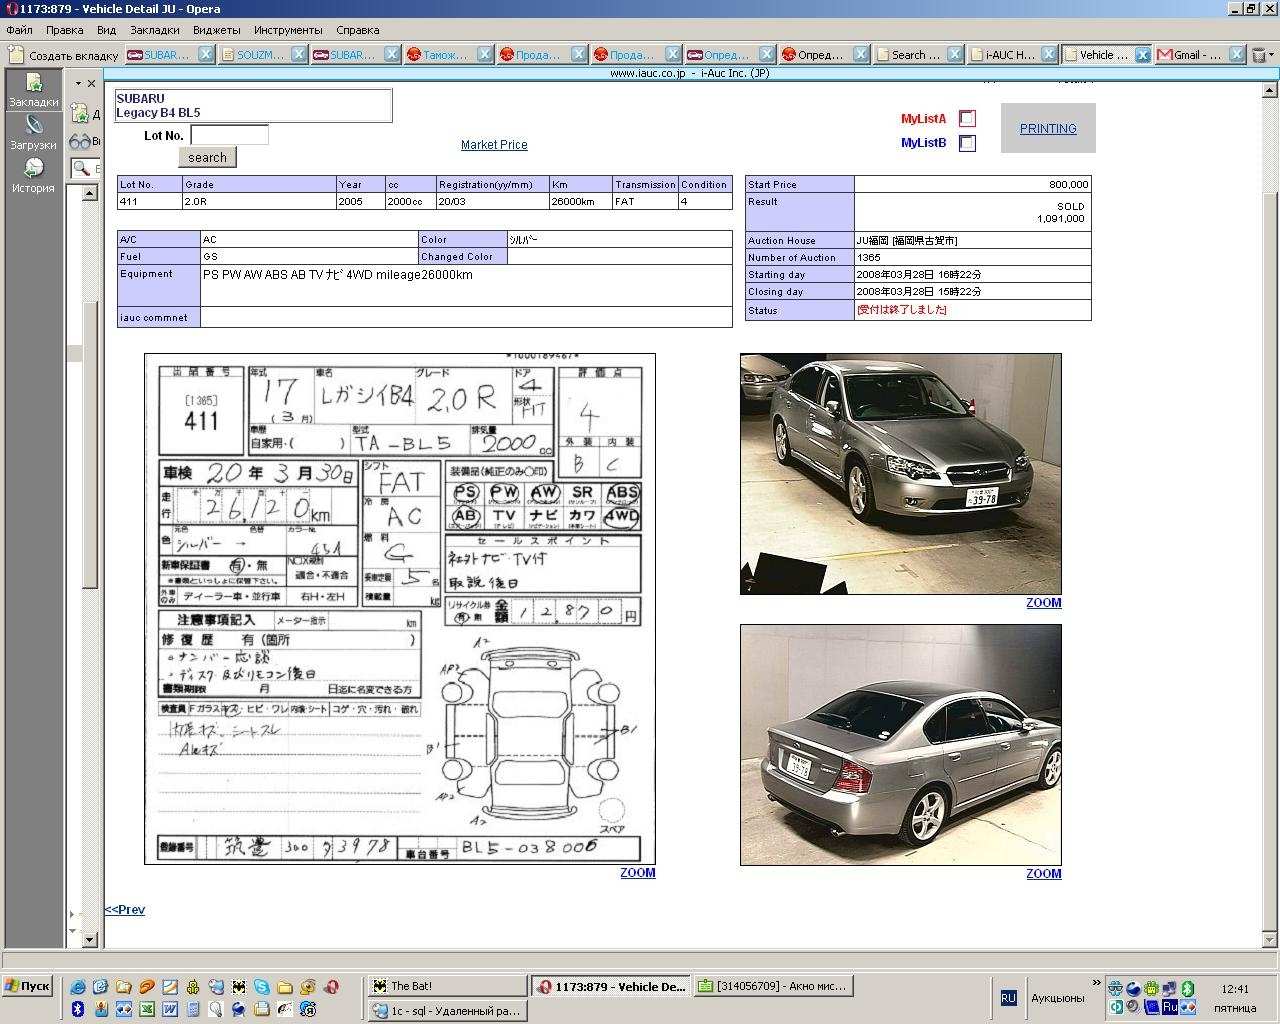The image size is (1280, 1024).
Task: Open the Закладки menu in menu bar
Action: click(155, 30)
